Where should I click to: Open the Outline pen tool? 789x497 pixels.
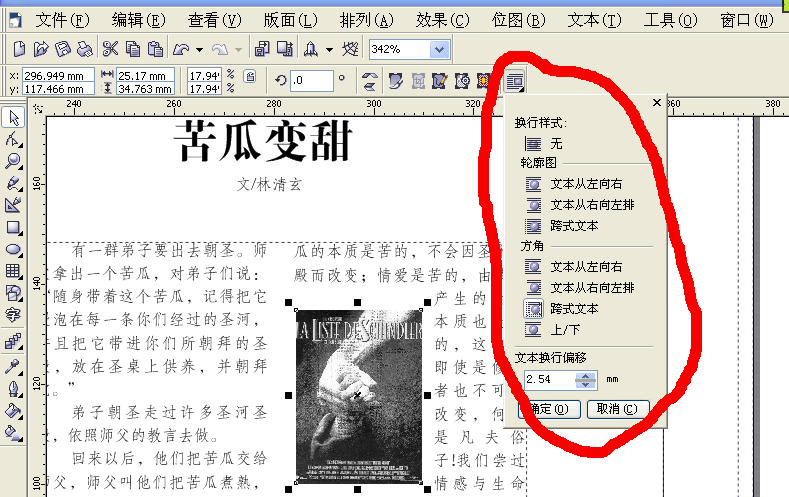[14, 389]
